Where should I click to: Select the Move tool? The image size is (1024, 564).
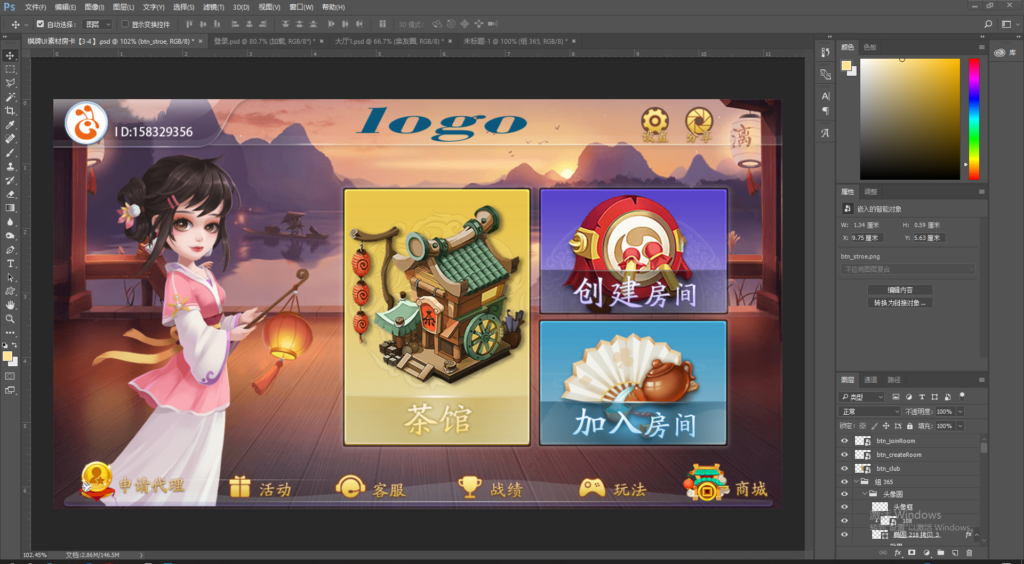pos(10,56)
